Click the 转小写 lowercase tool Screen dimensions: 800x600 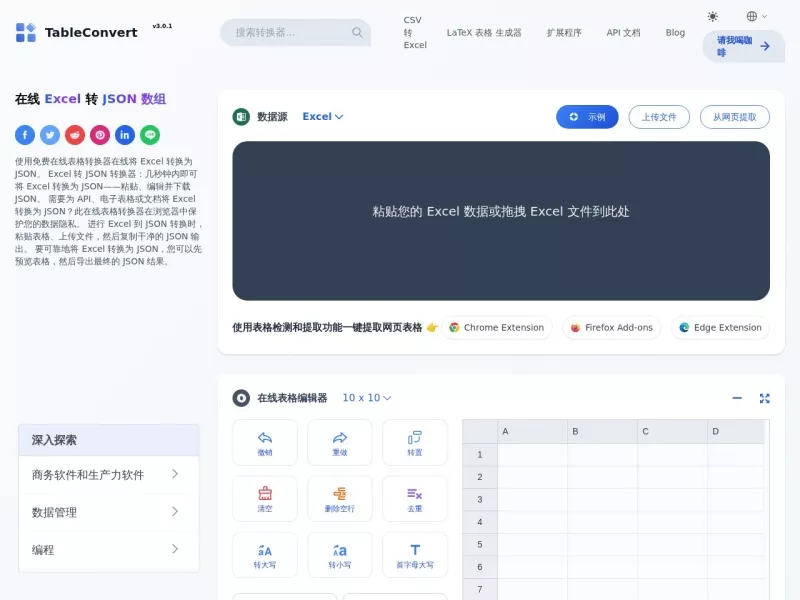coord(340,555)
